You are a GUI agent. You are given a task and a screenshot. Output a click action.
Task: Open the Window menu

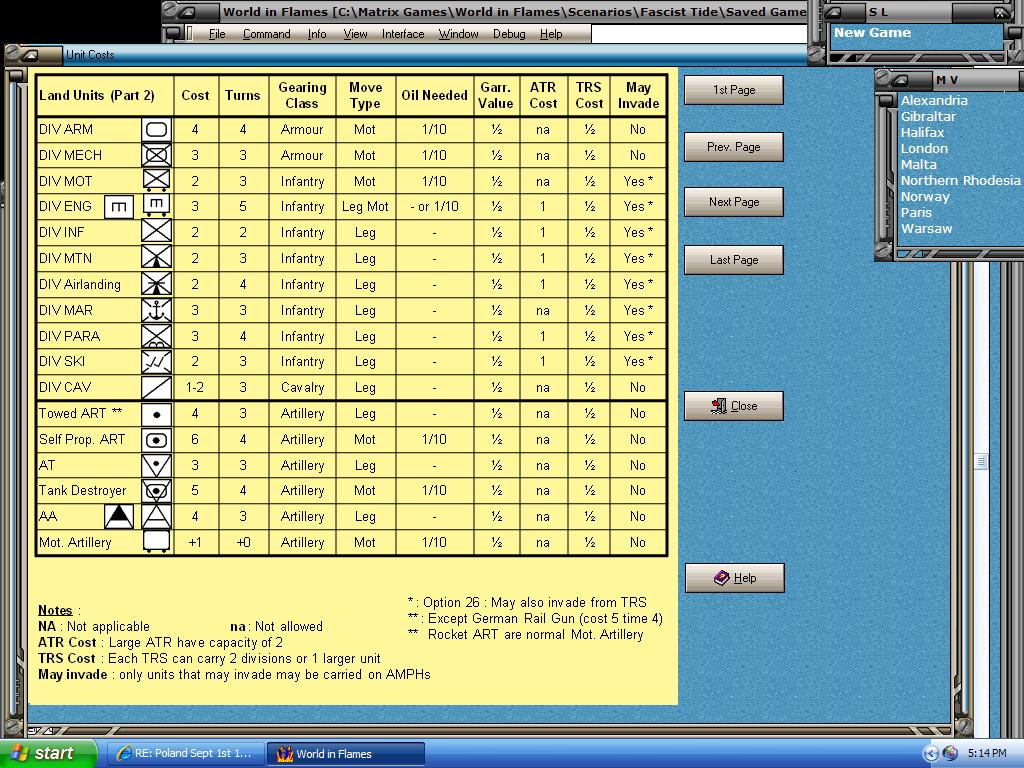(458, 34)
